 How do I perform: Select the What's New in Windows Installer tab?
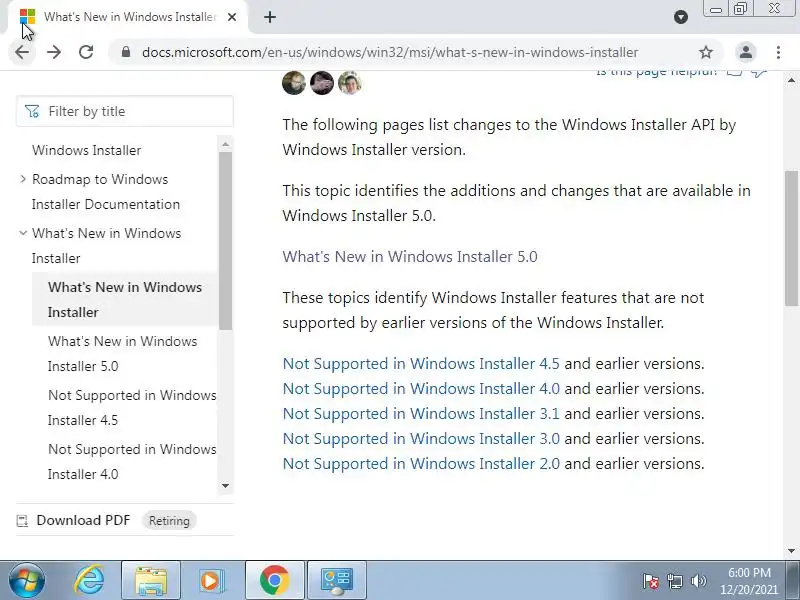(130, 17)
